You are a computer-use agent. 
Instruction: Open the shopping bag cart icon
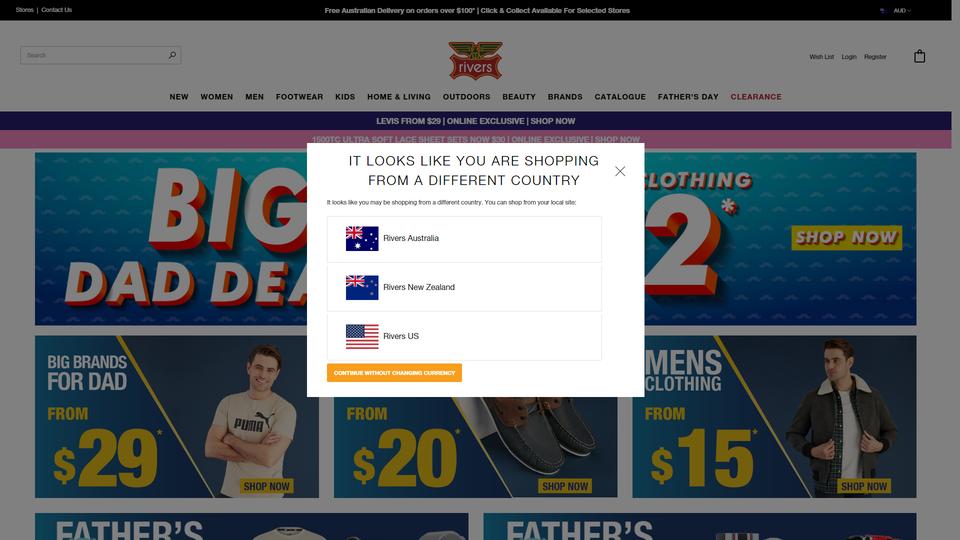click(x=920, y=56)
